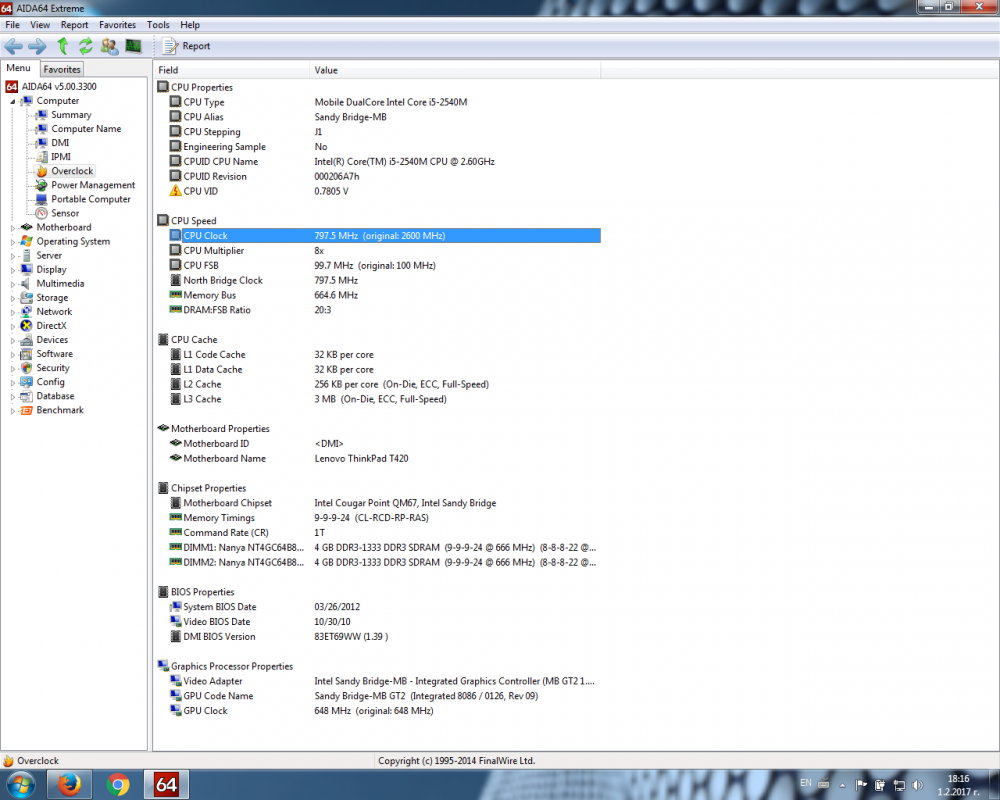Open the system monitor graph toolbar icon
Screen dimensions: 1000x800
(133, 46)
